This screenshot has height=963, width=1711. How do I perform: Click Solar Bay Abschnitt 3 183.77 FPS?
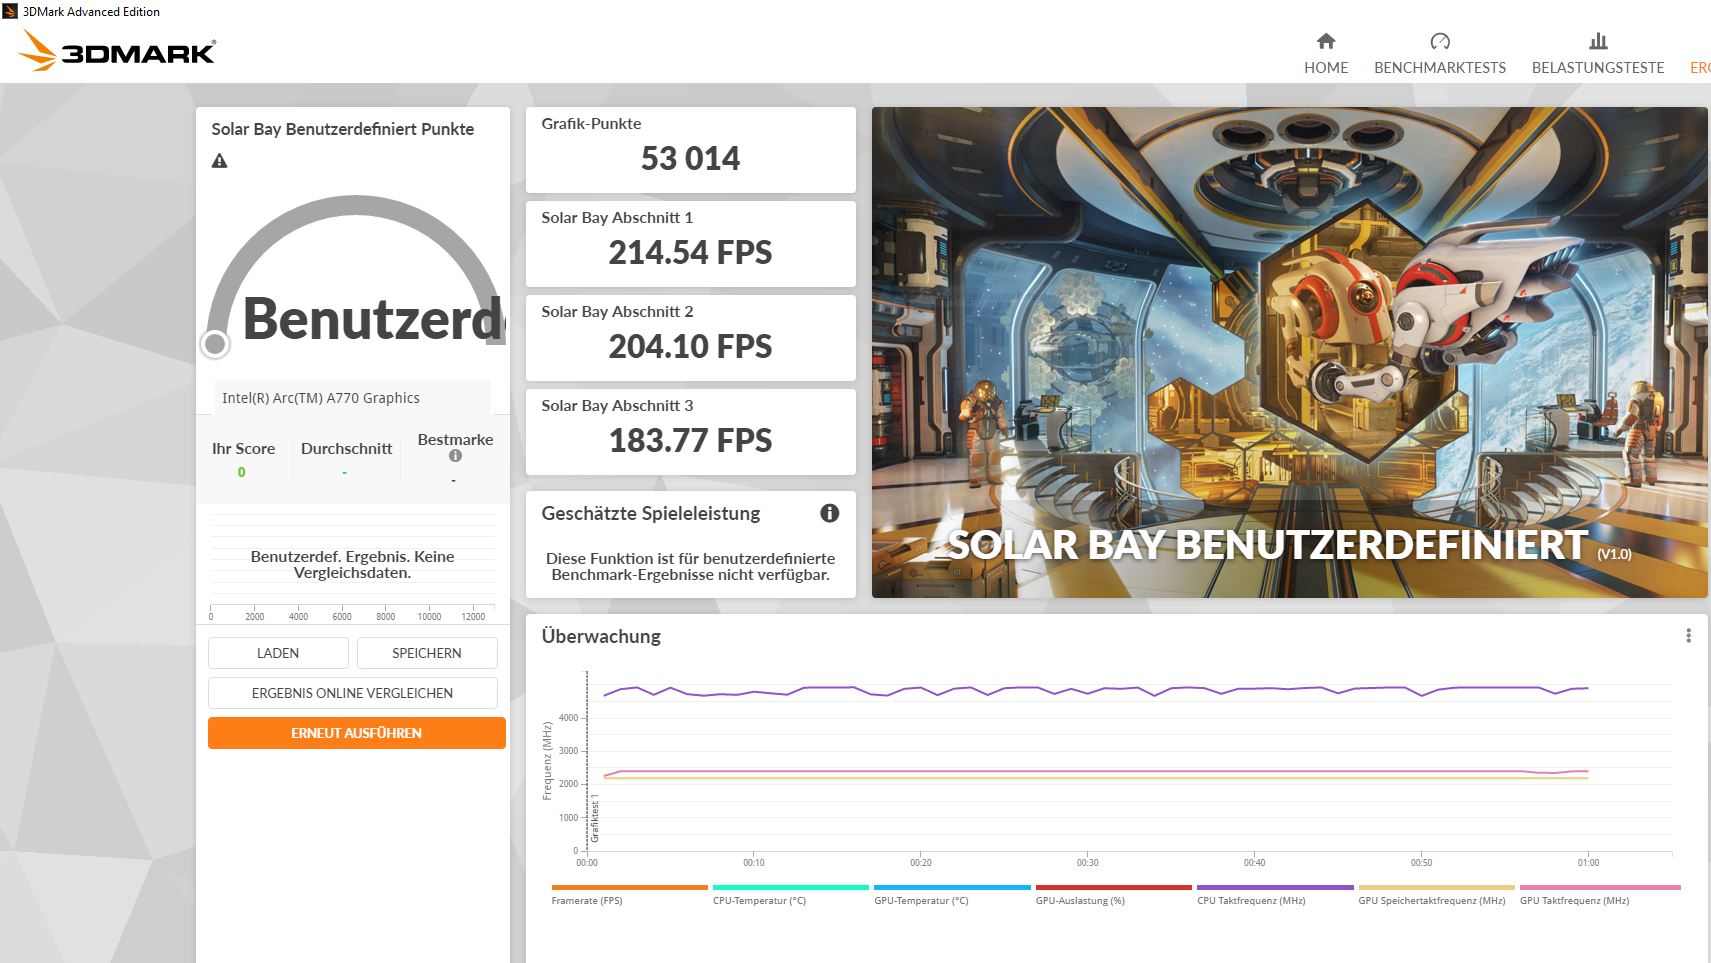pyautogui.click(x=691, y=431)
